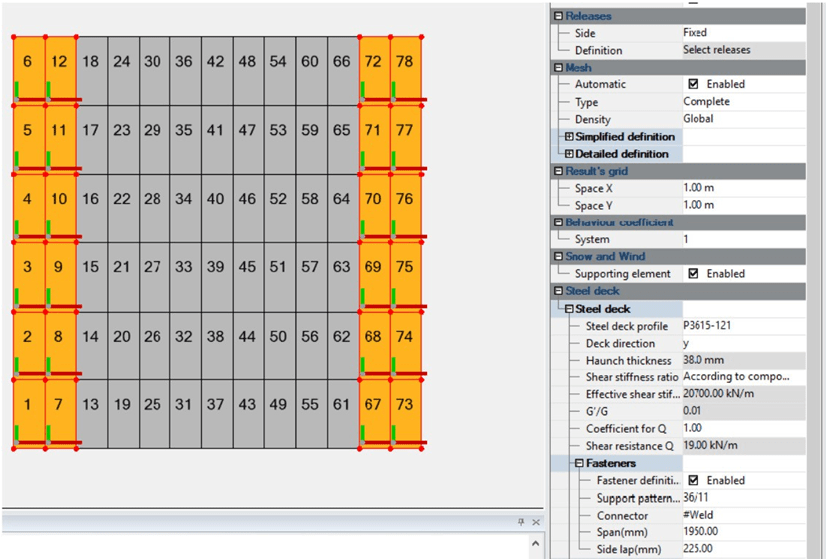Select orange deck panel number 73

point(404,404)
